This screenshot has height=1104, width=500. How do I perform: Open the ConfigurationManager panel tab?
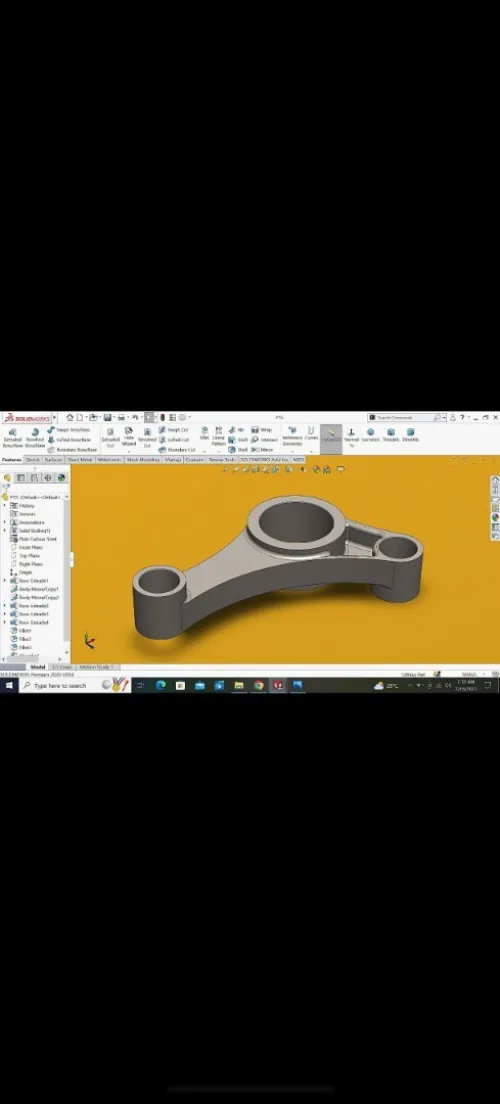[34, 477]
